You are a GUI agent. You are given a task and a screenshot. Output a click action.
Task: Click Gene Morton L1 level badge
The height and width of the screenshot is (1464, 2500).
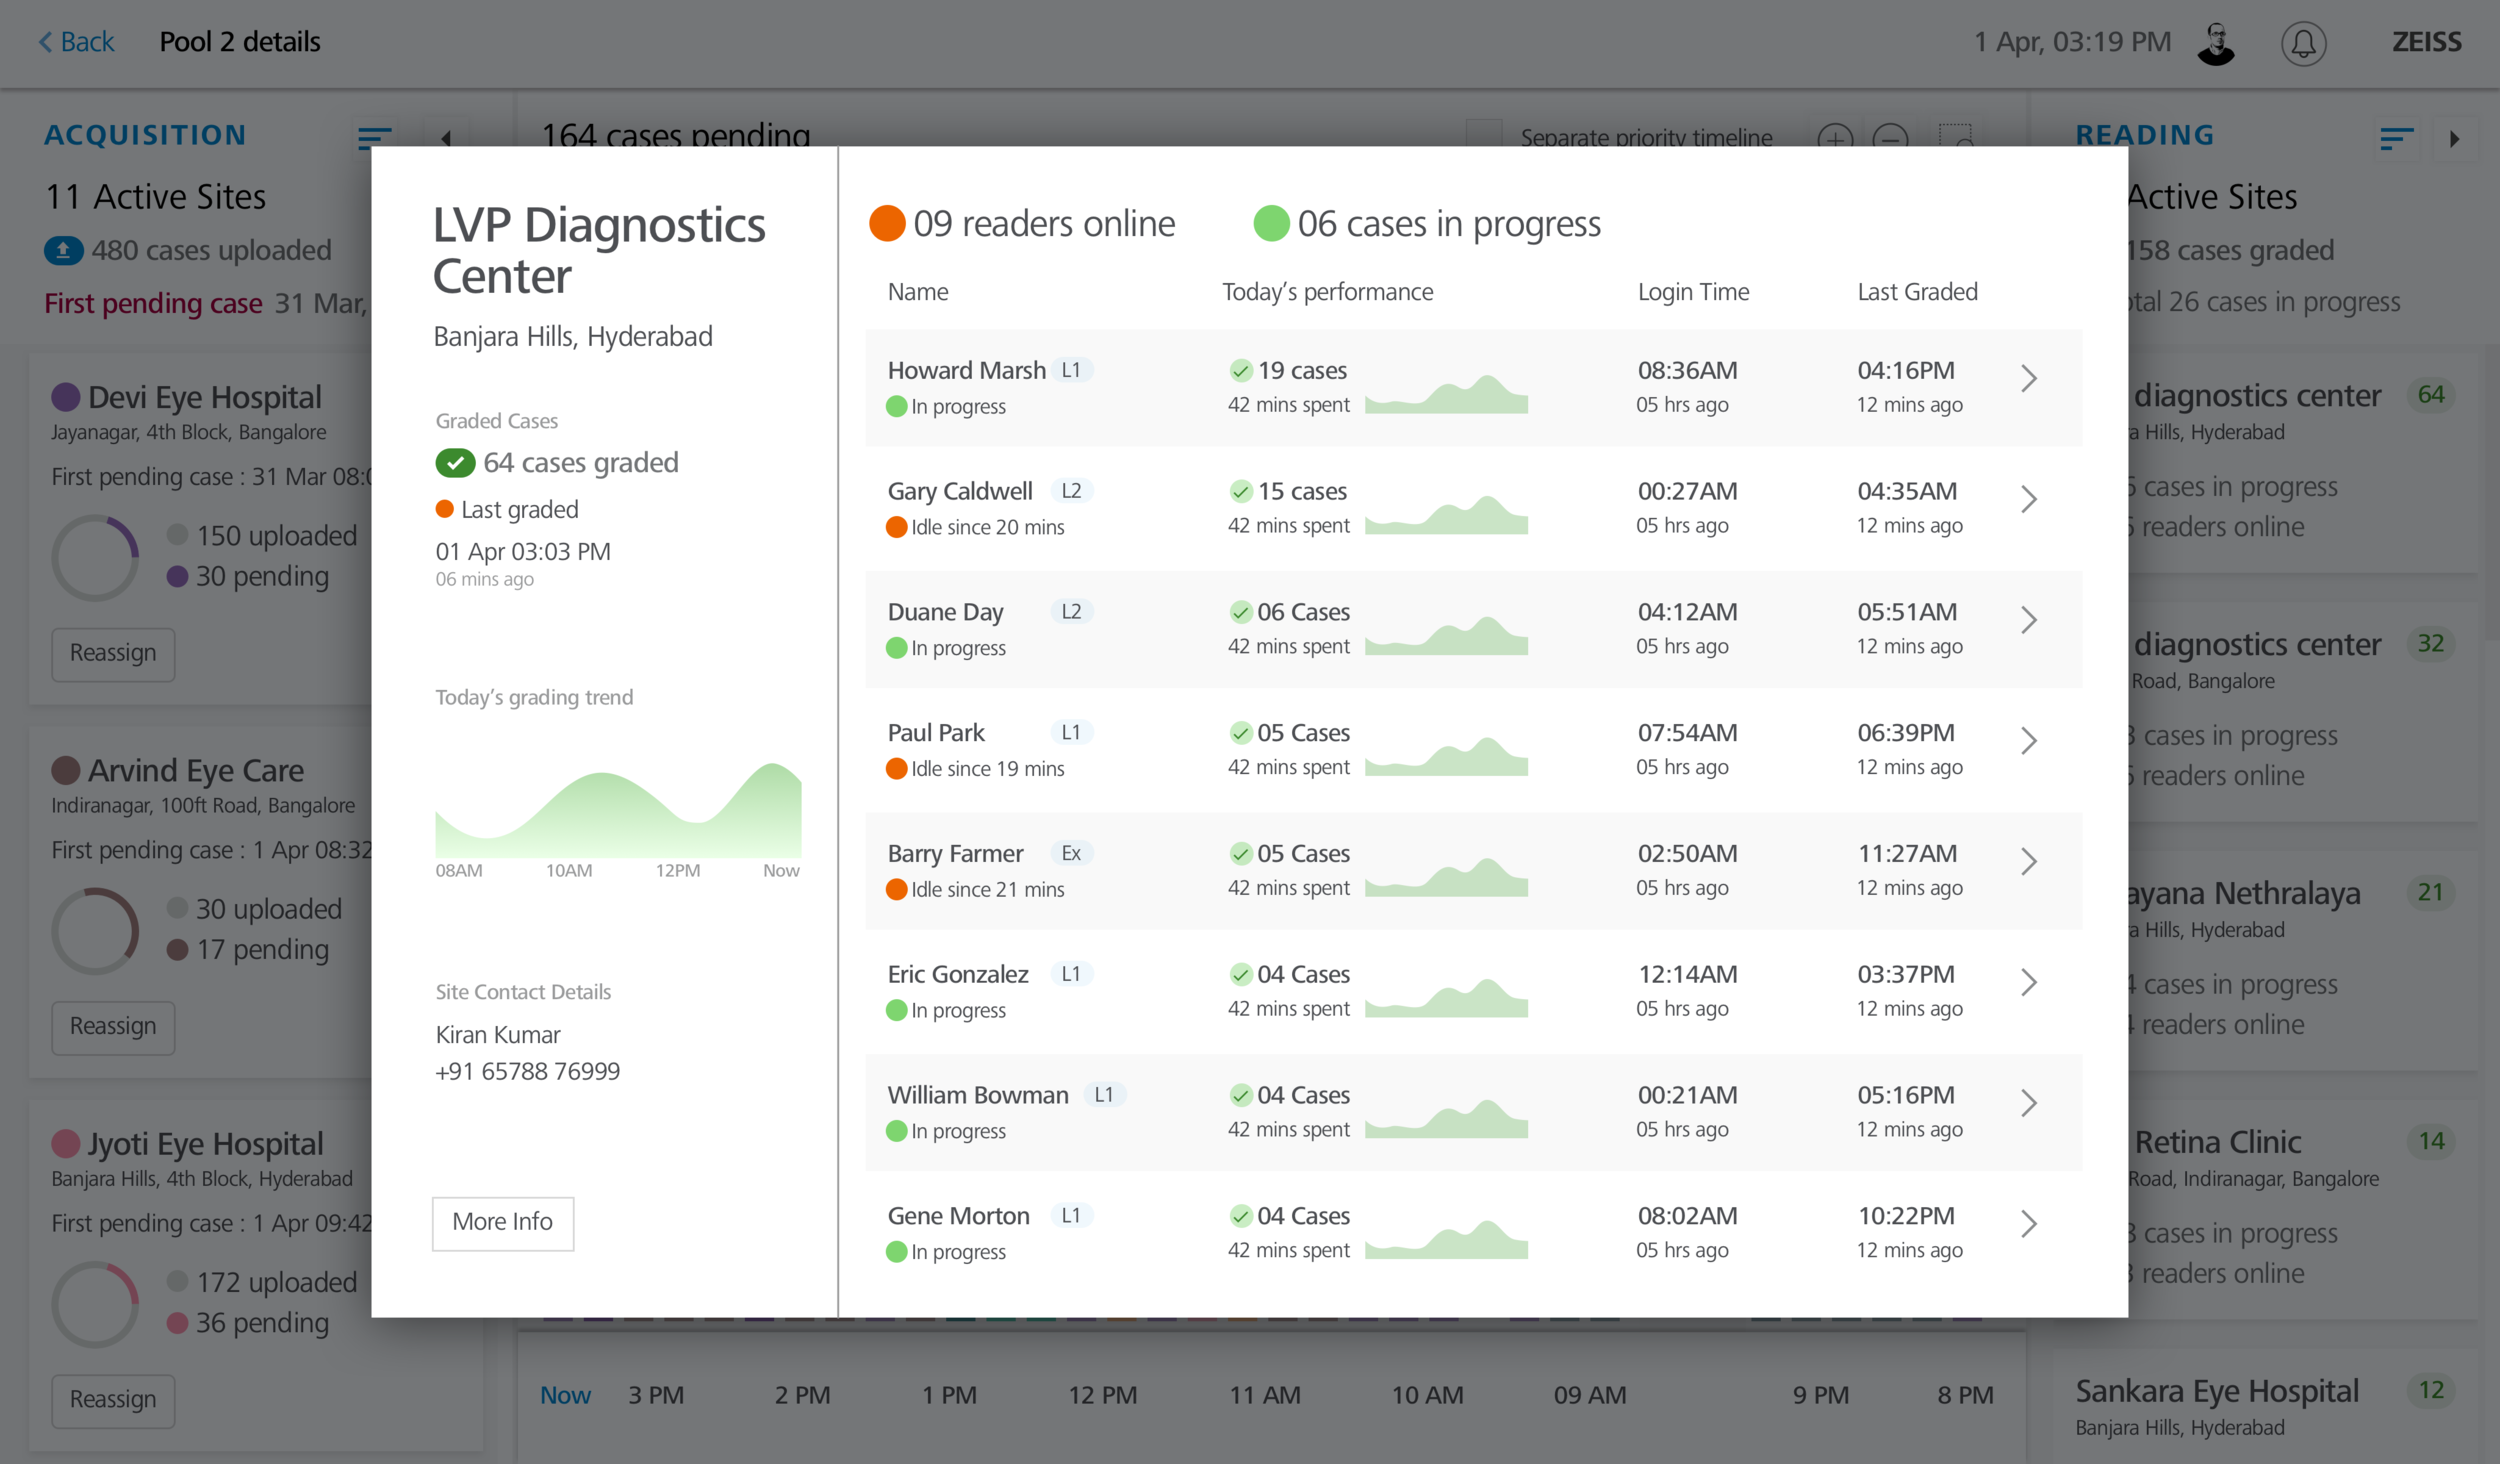click(1071, 1215)
